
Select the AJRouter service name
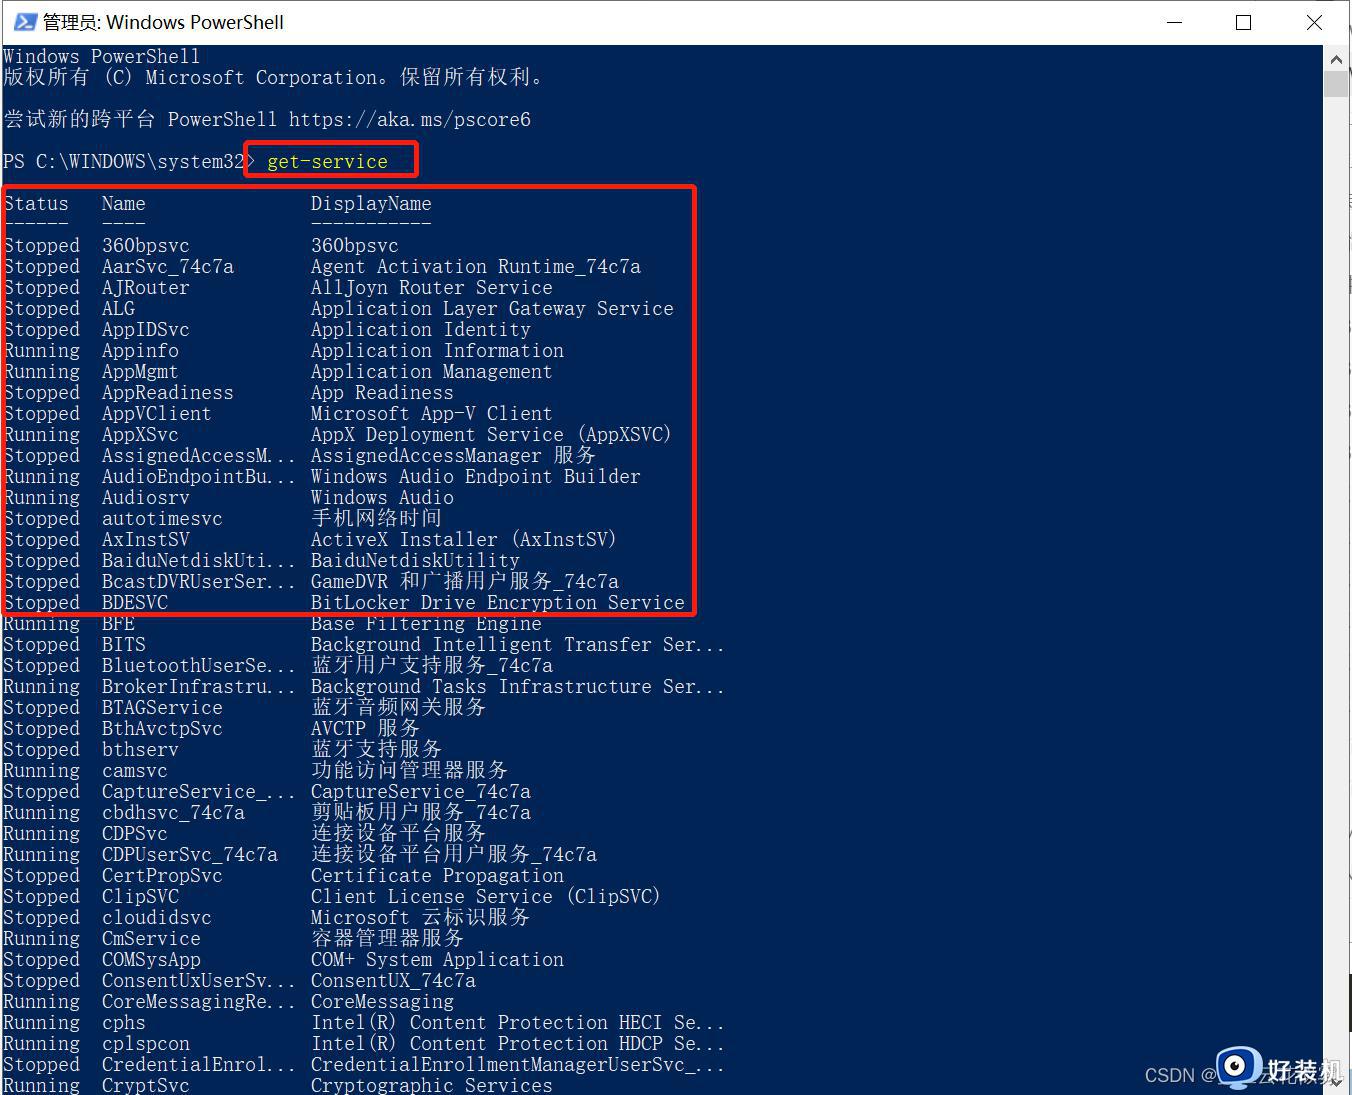click(x=146, y=288)
